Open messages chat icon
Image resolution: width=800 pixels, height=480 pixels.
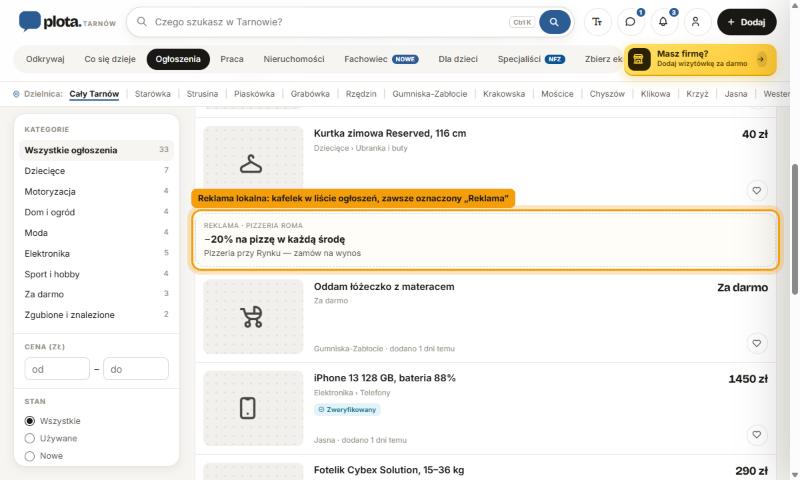pos(631,22)
